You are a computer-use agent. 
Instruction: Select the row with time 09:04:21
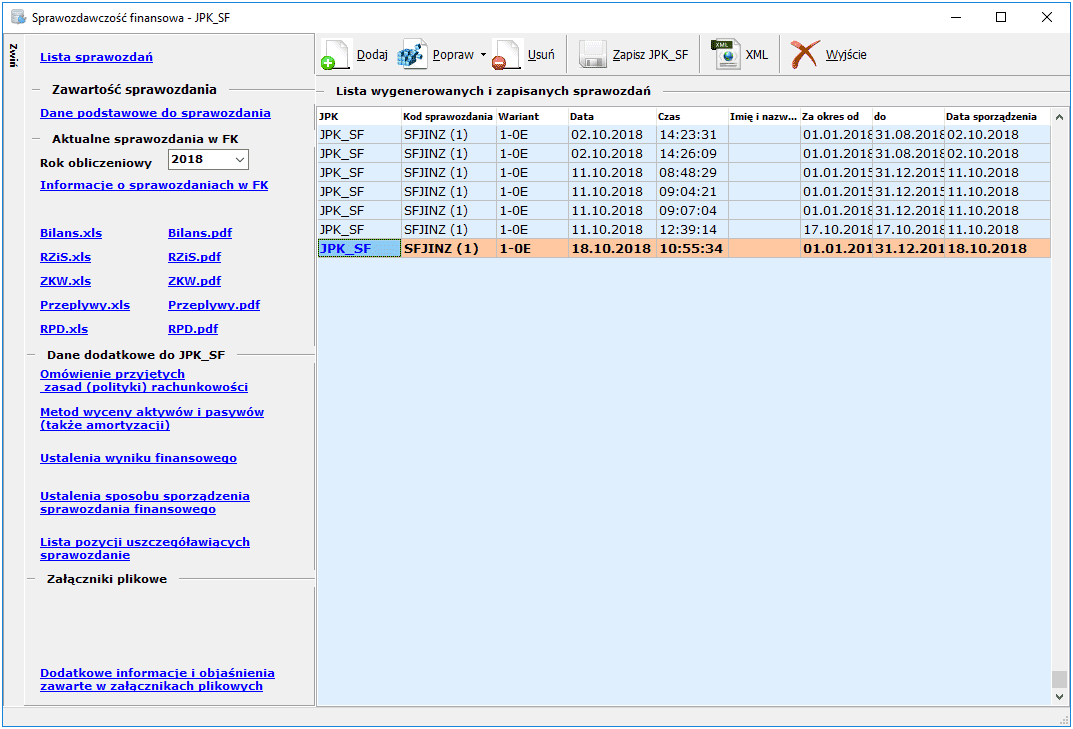click(x=684, y=192)
